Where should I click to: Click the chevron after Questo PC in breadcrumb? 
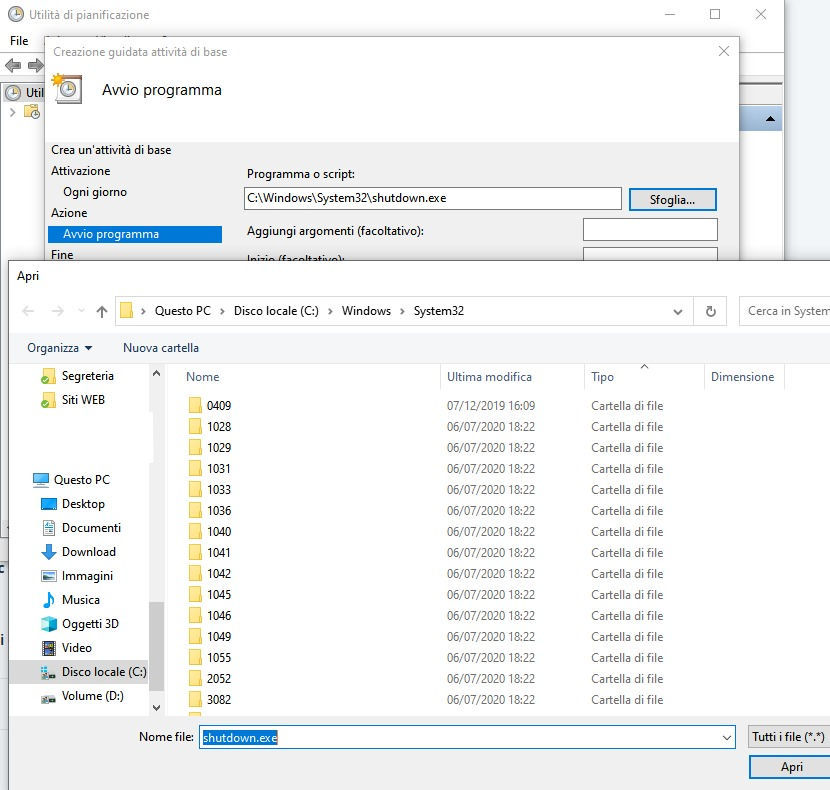[x=222, y=311]
